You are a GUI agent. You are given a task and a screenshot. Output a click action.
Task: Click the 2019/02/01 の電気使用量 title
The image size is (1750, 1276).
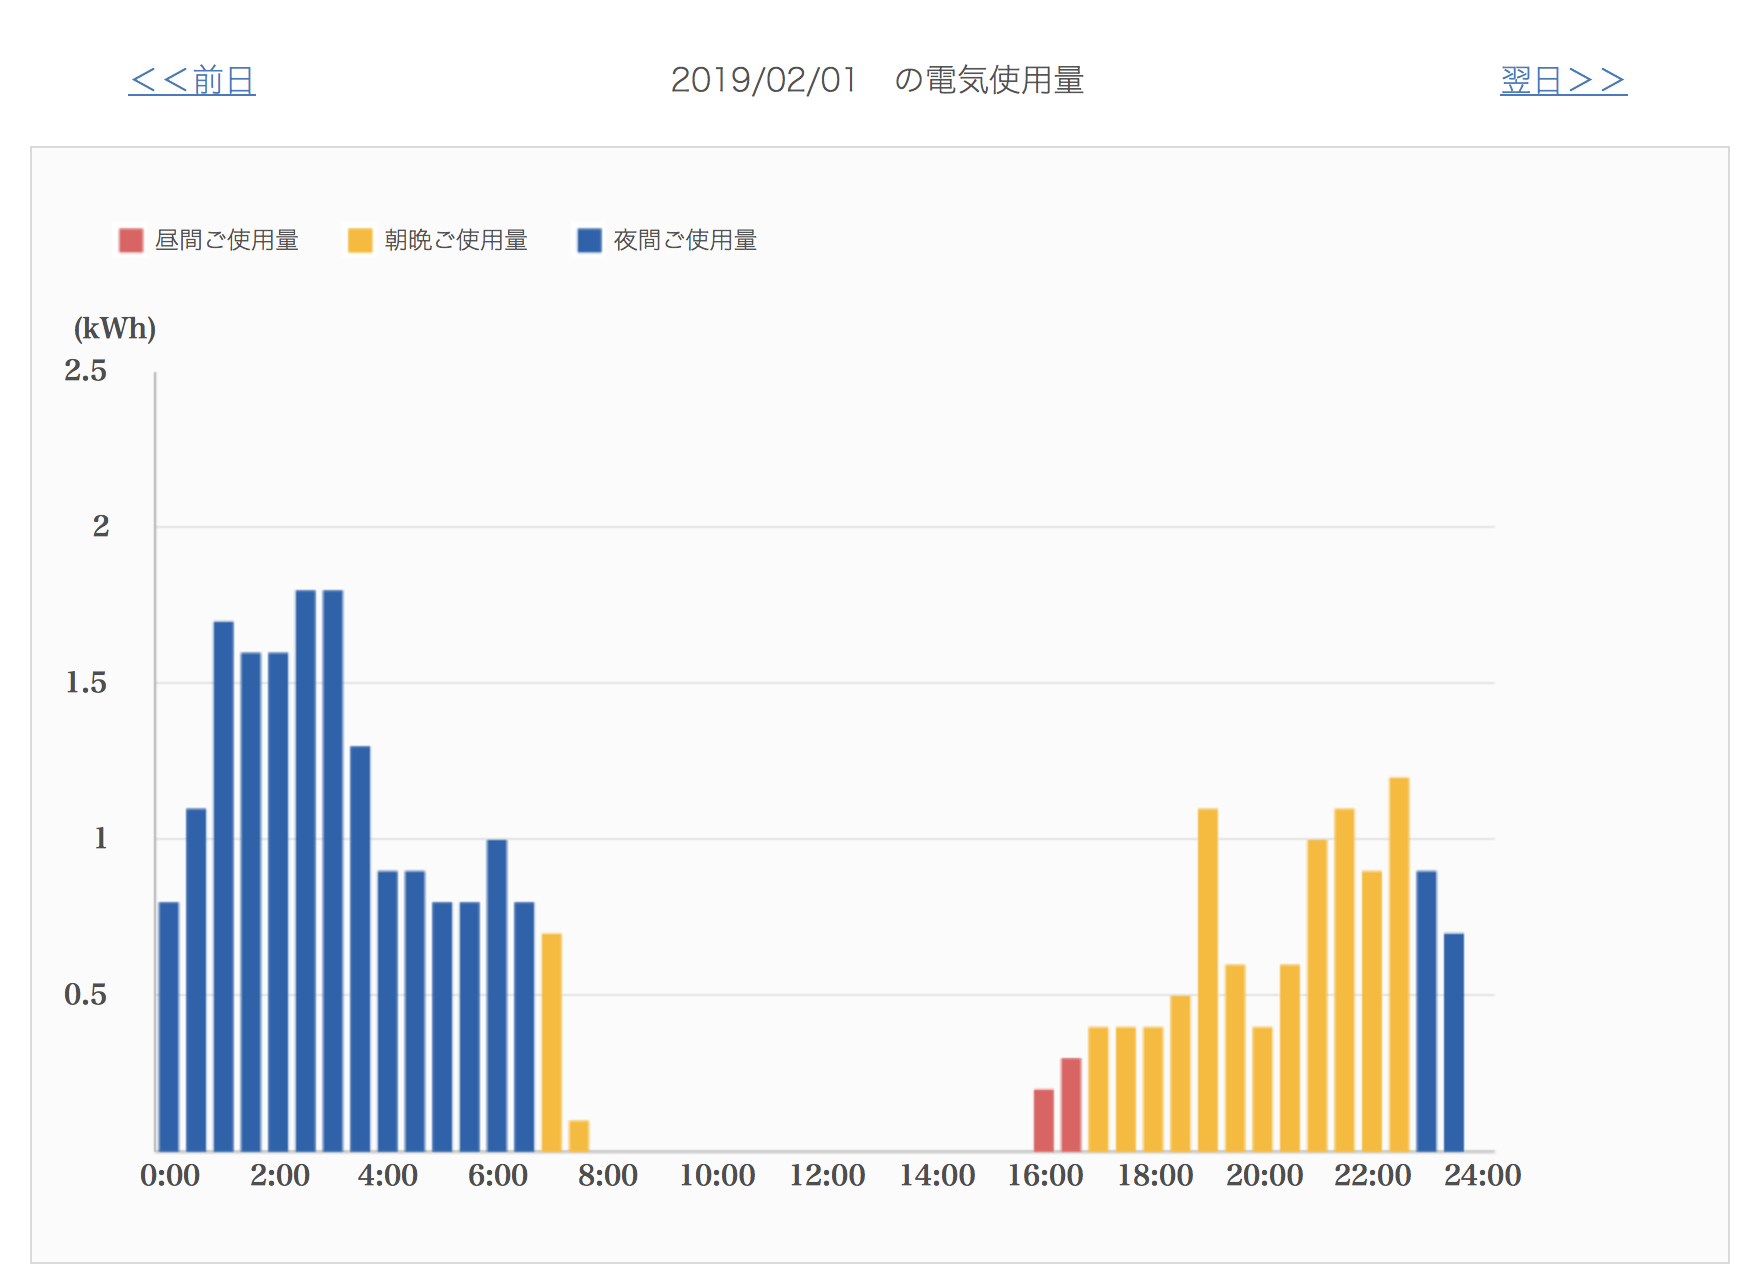[x=877, y=80]
